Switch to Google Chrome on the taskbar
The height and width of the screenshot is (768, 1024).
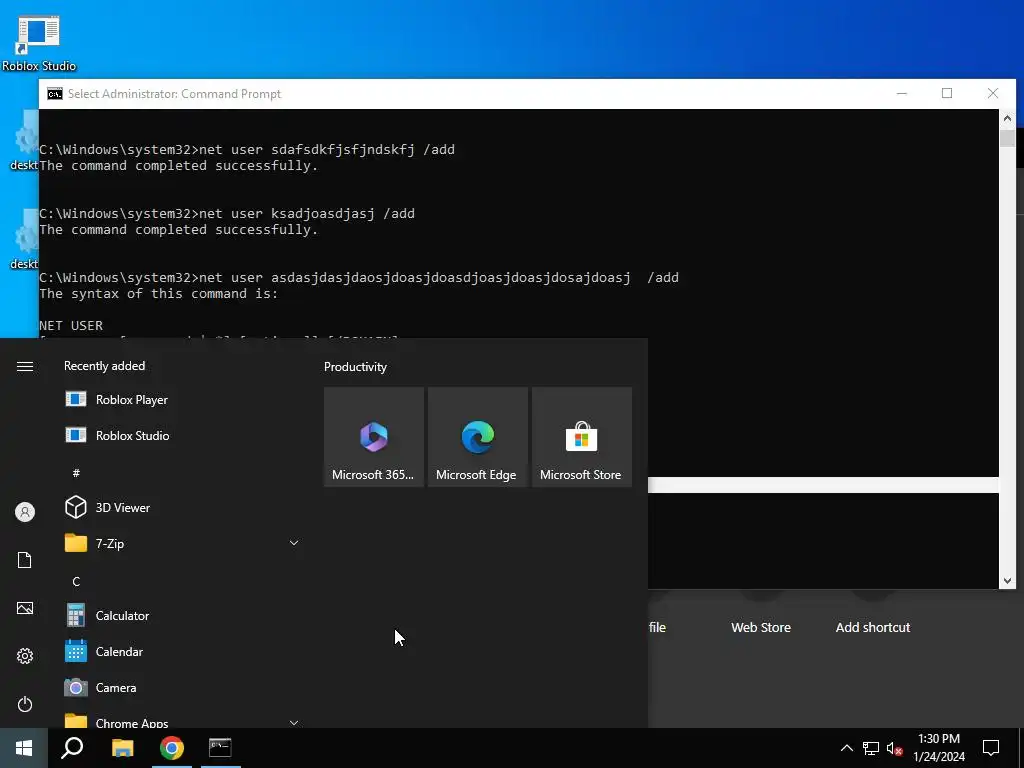pos(171,748)
